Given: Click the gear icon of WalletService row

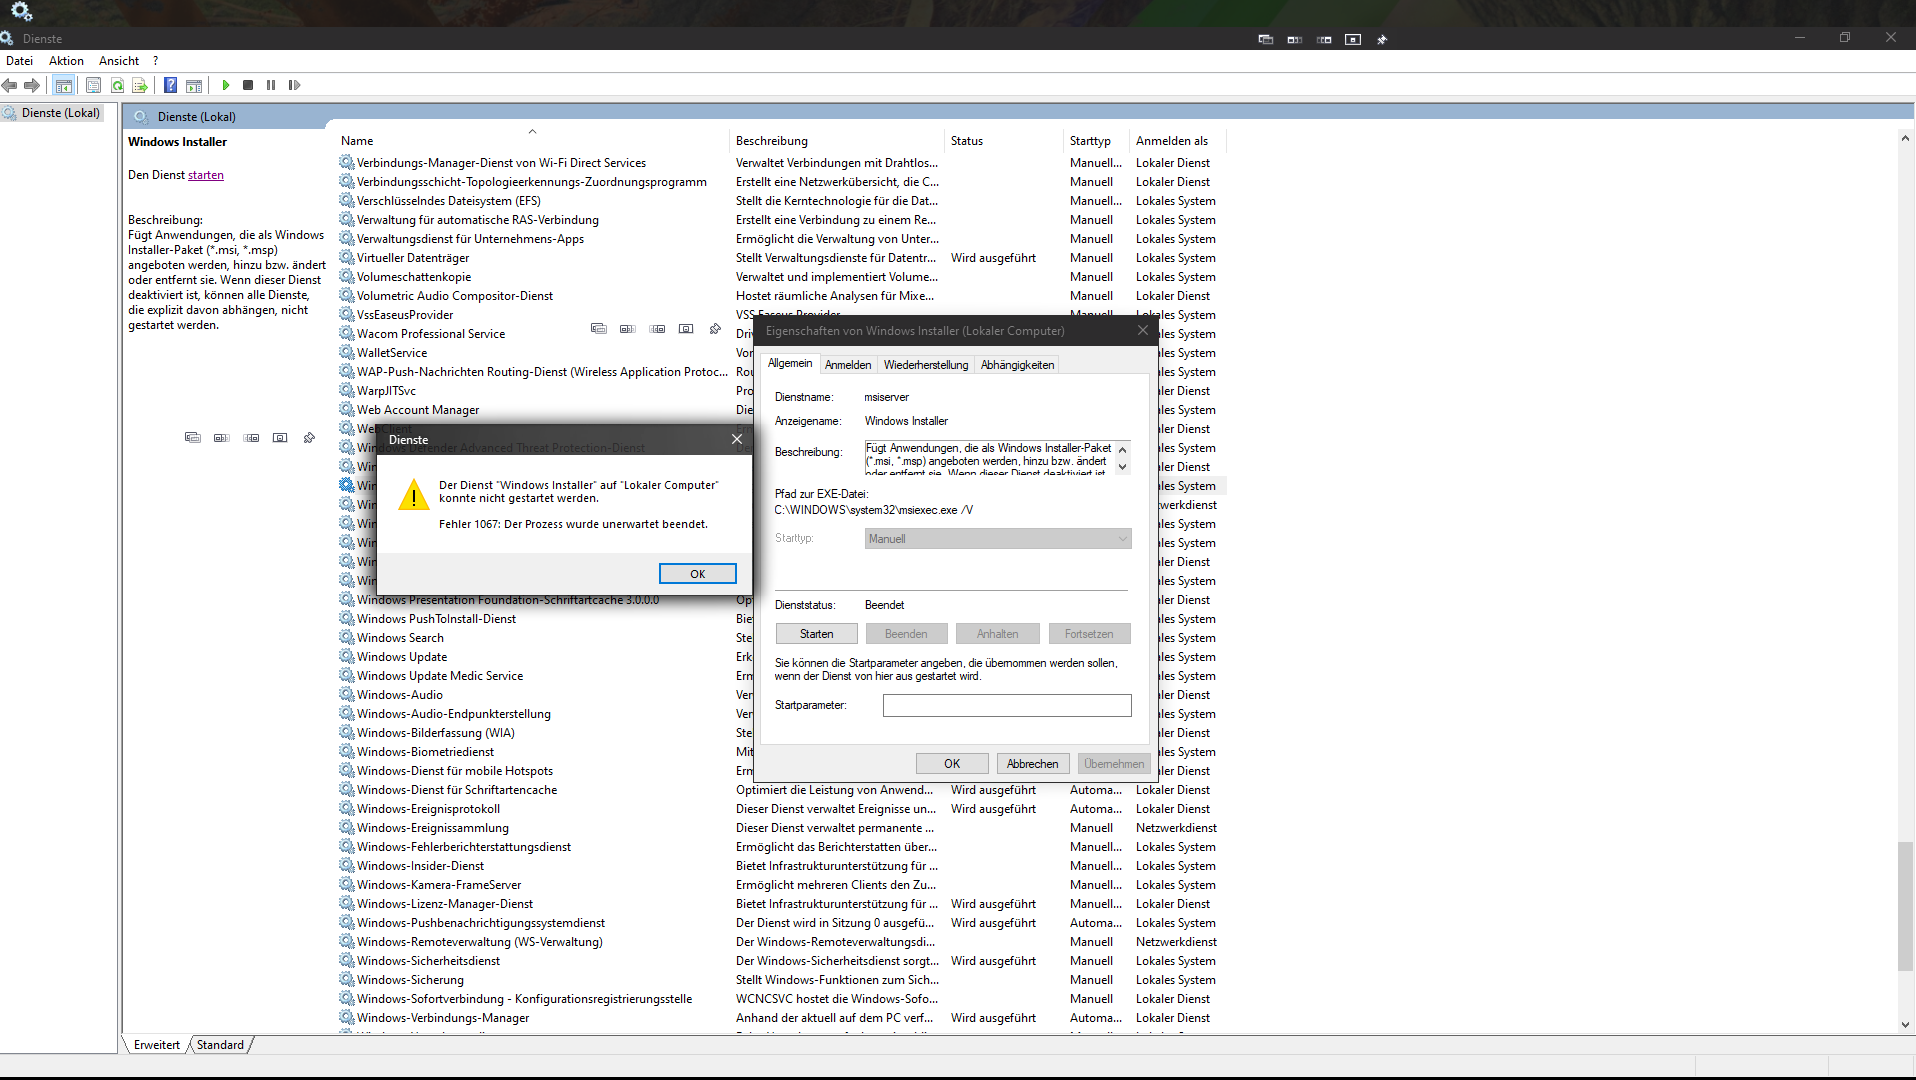Looking at the screenshot, I should tap(347, 352).
